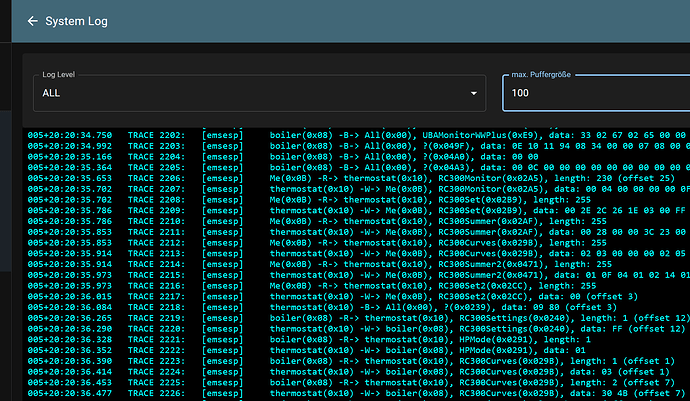Select log line TRACE 2216 RC300Set2 length
Screen dimensions: 690x401
point(312,286)
